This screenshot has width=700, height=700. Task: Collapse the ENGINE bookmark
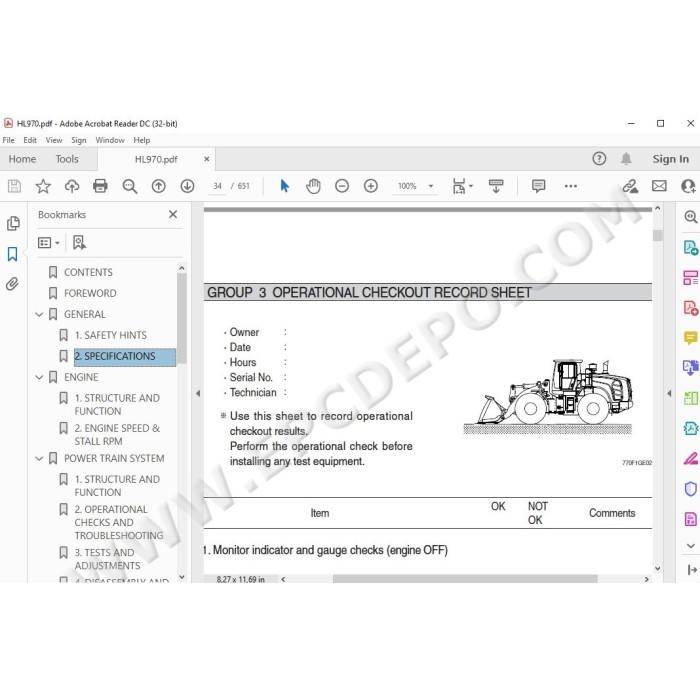[x=39, y=377]
